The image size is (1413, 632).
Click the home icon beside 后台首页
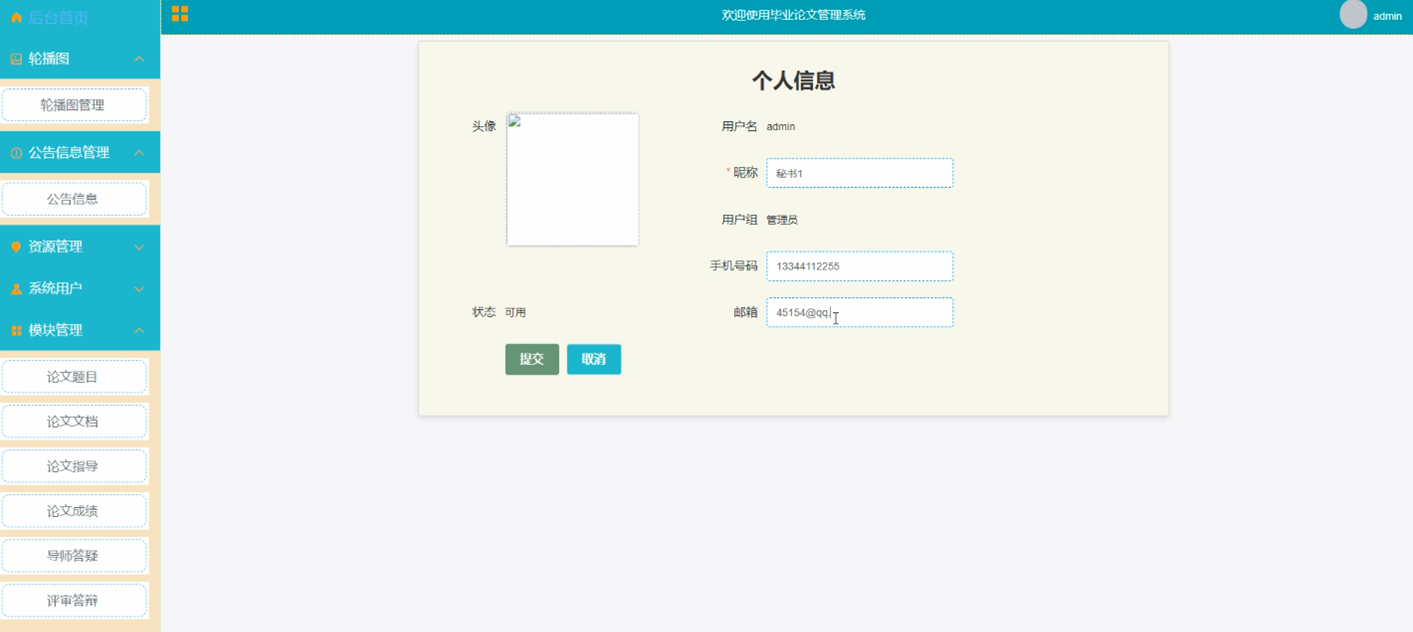pyautogui.click(x=16, y=18)
